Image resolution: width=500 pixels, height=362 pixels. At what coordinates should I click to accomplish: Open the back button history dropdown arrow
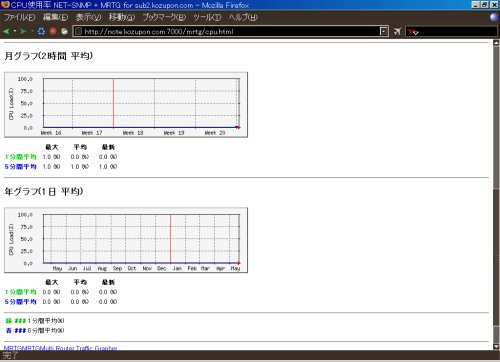[x=15, y=31]
